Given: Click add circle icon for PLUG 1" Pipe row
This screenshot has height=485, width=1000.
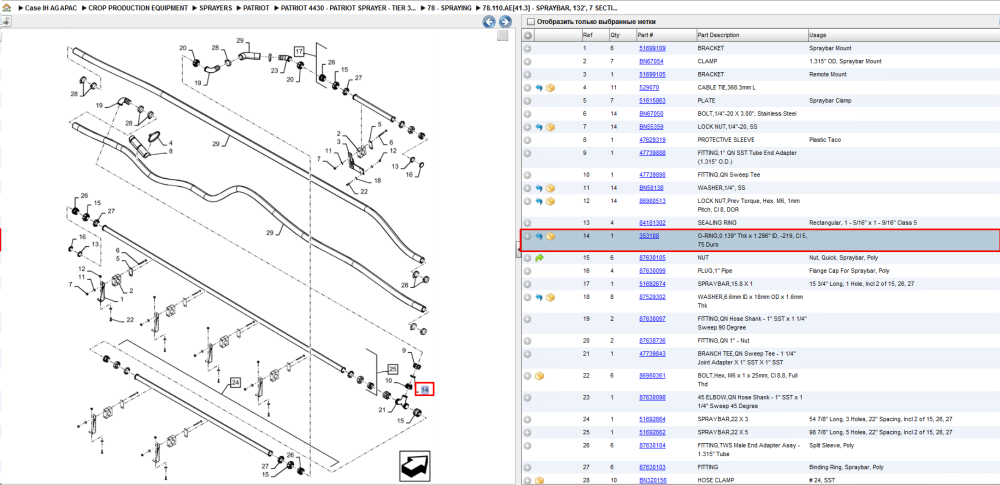Looking at the screenshot, I should coord(528,271).
